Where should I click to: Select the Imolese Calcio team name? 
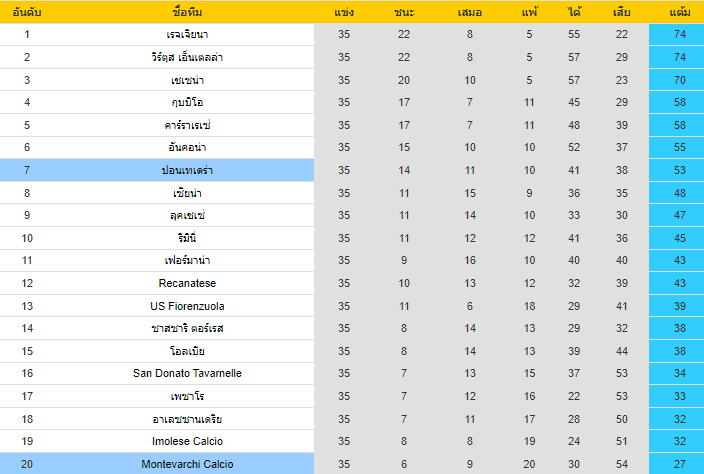[x=187, y=441]
